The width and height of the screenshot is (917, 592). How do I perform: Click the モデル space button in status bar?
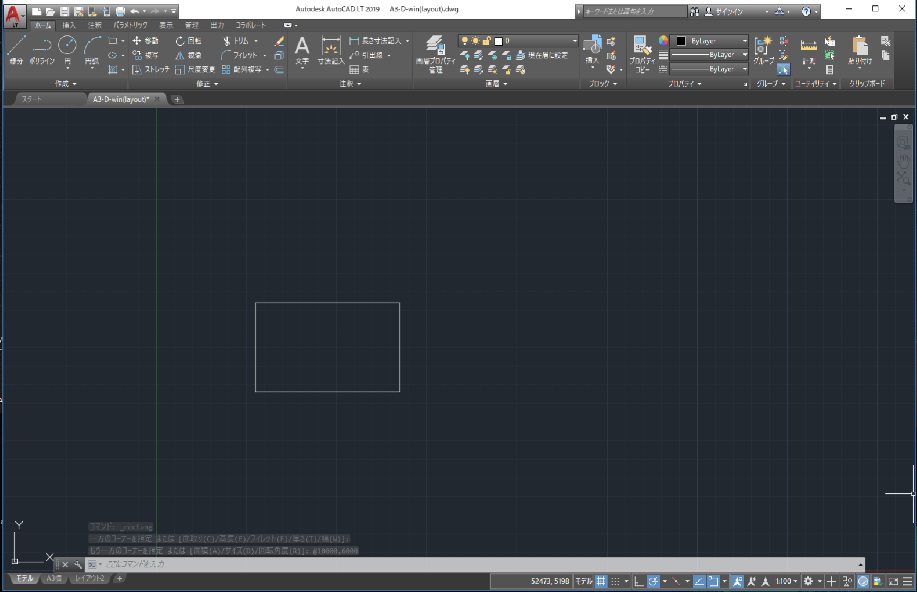(x=584, y=581)
